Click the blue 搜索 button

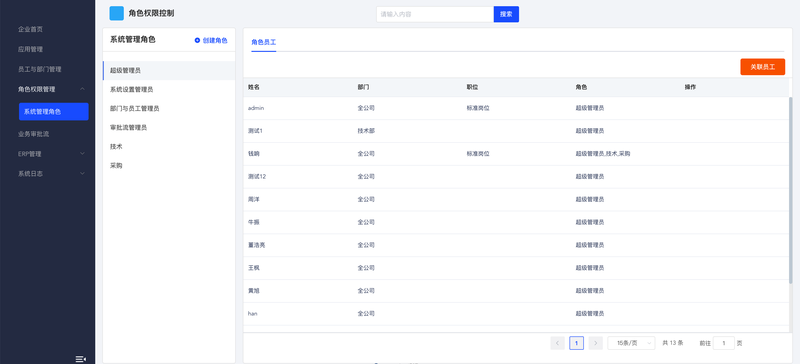[x=506, y=14]
